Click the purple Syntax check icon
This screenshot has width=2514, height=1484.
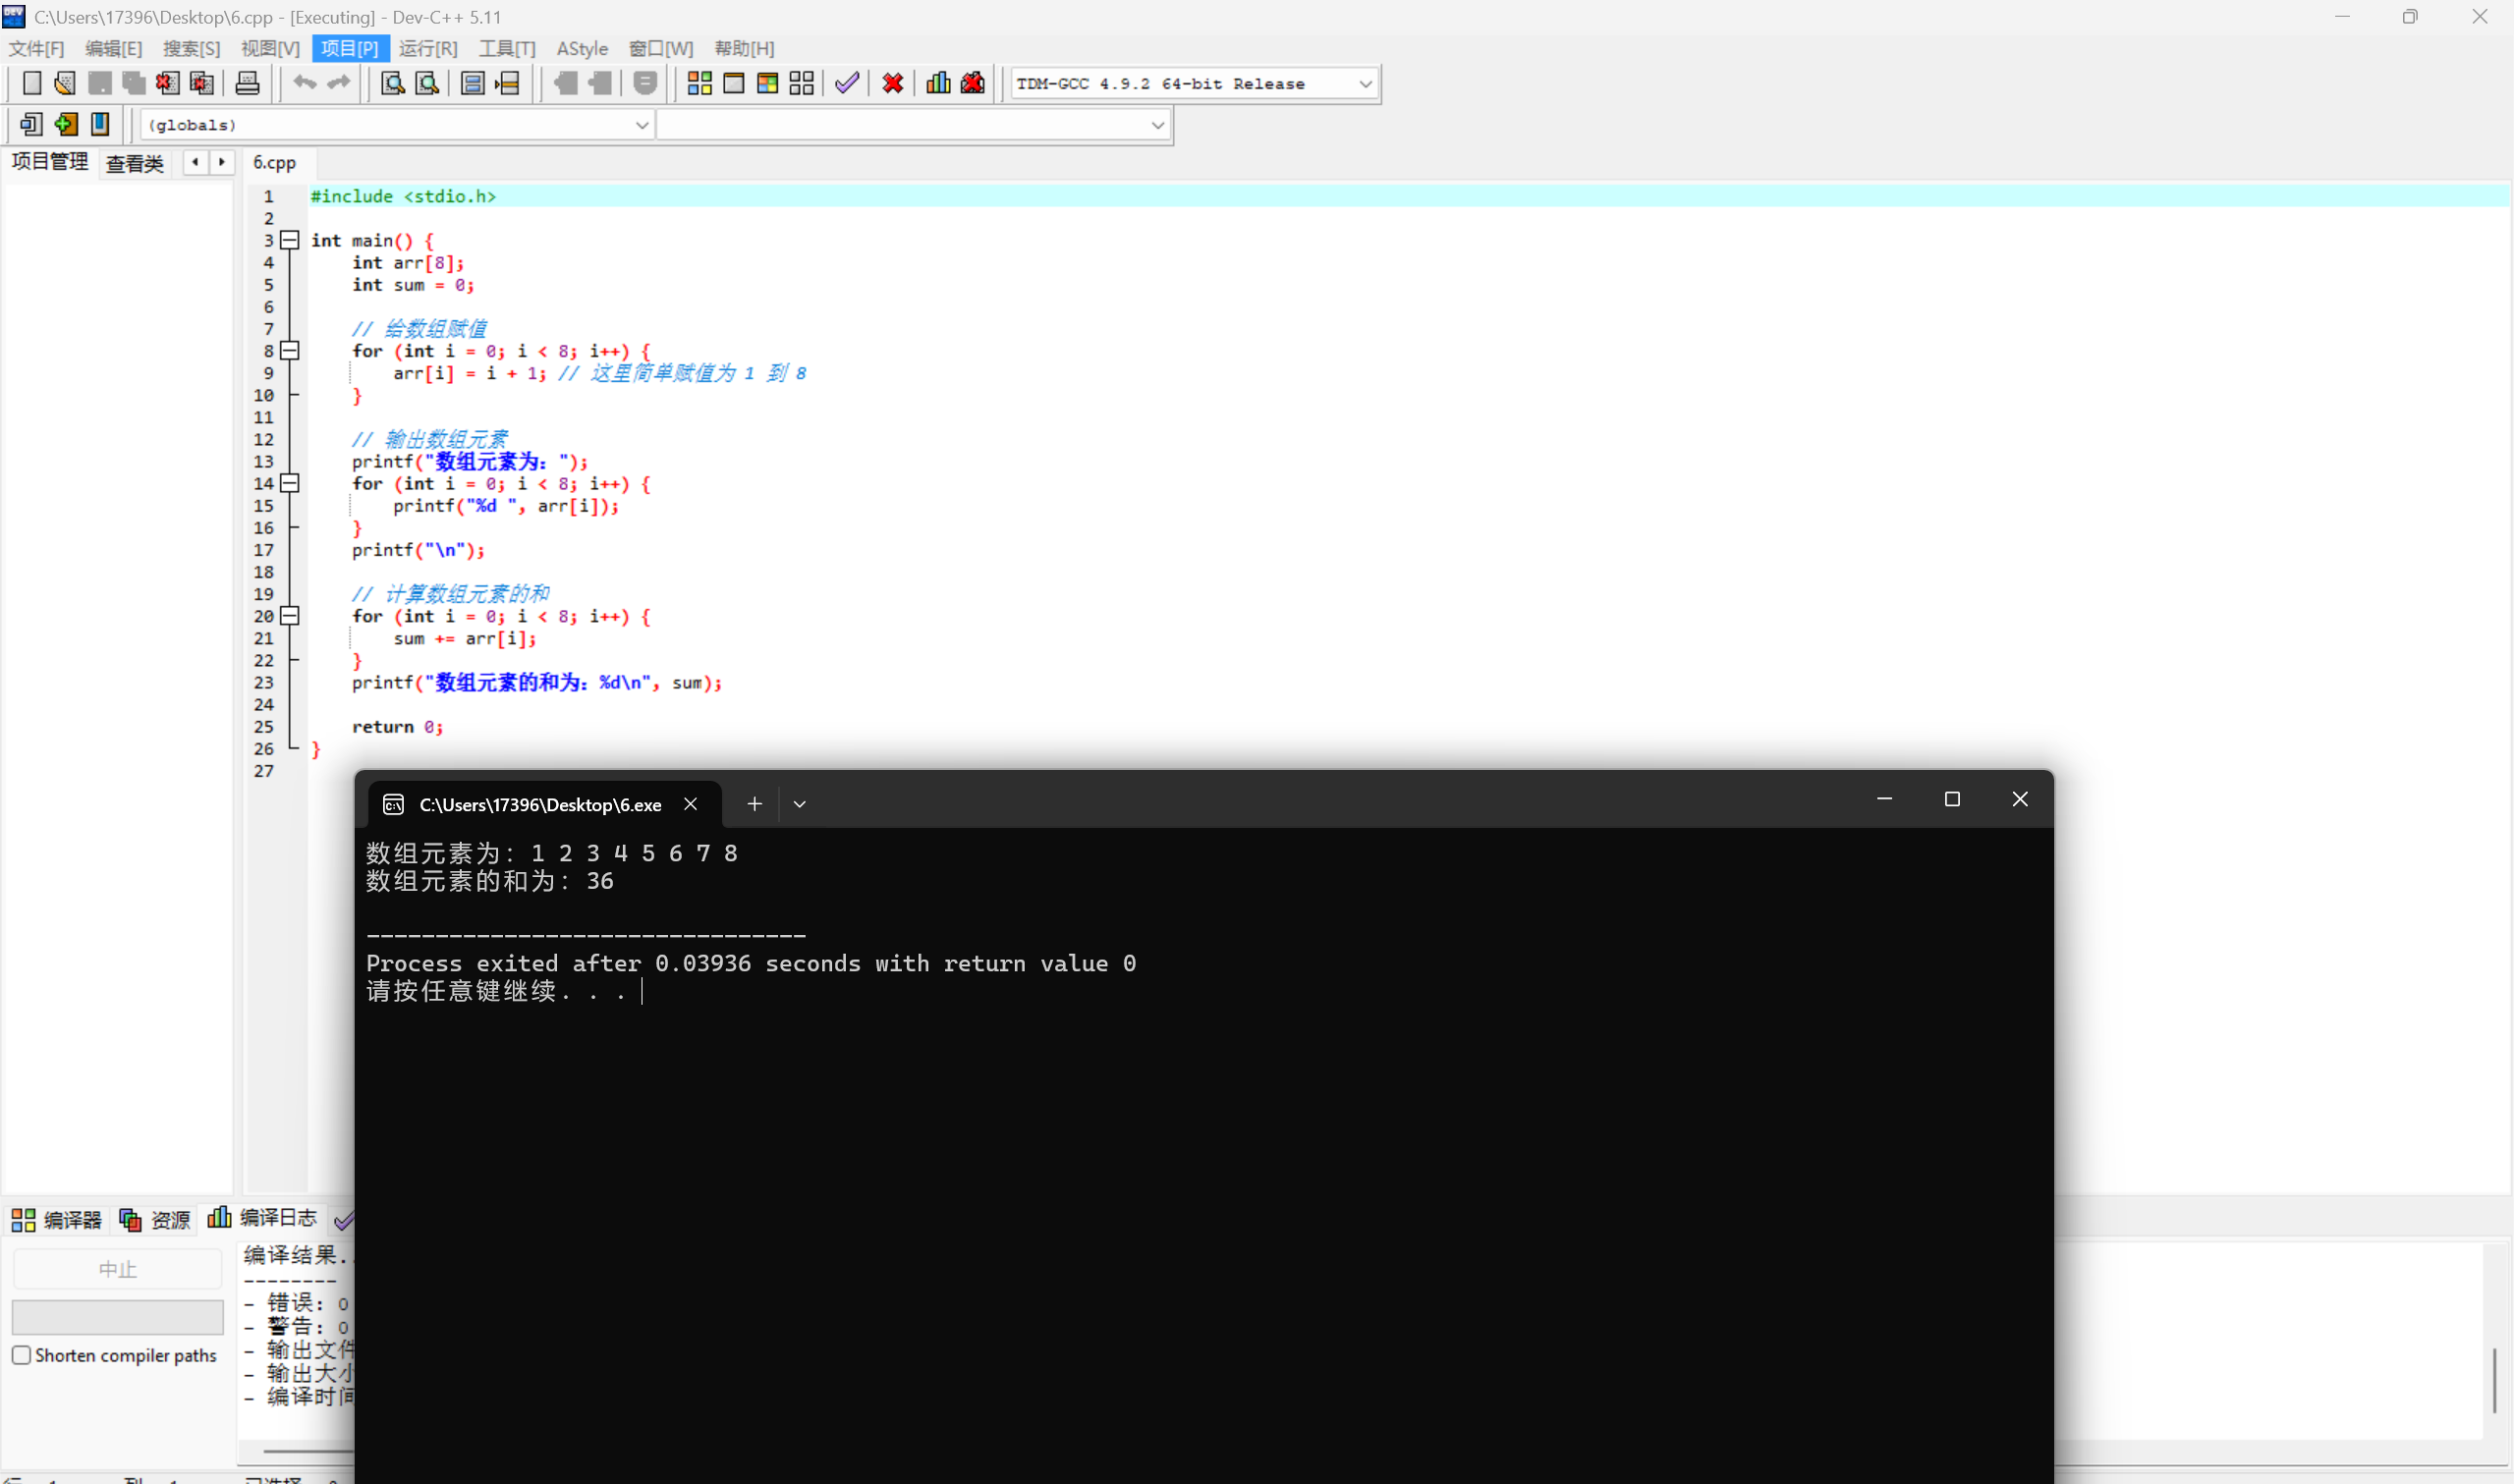point(847,84)
